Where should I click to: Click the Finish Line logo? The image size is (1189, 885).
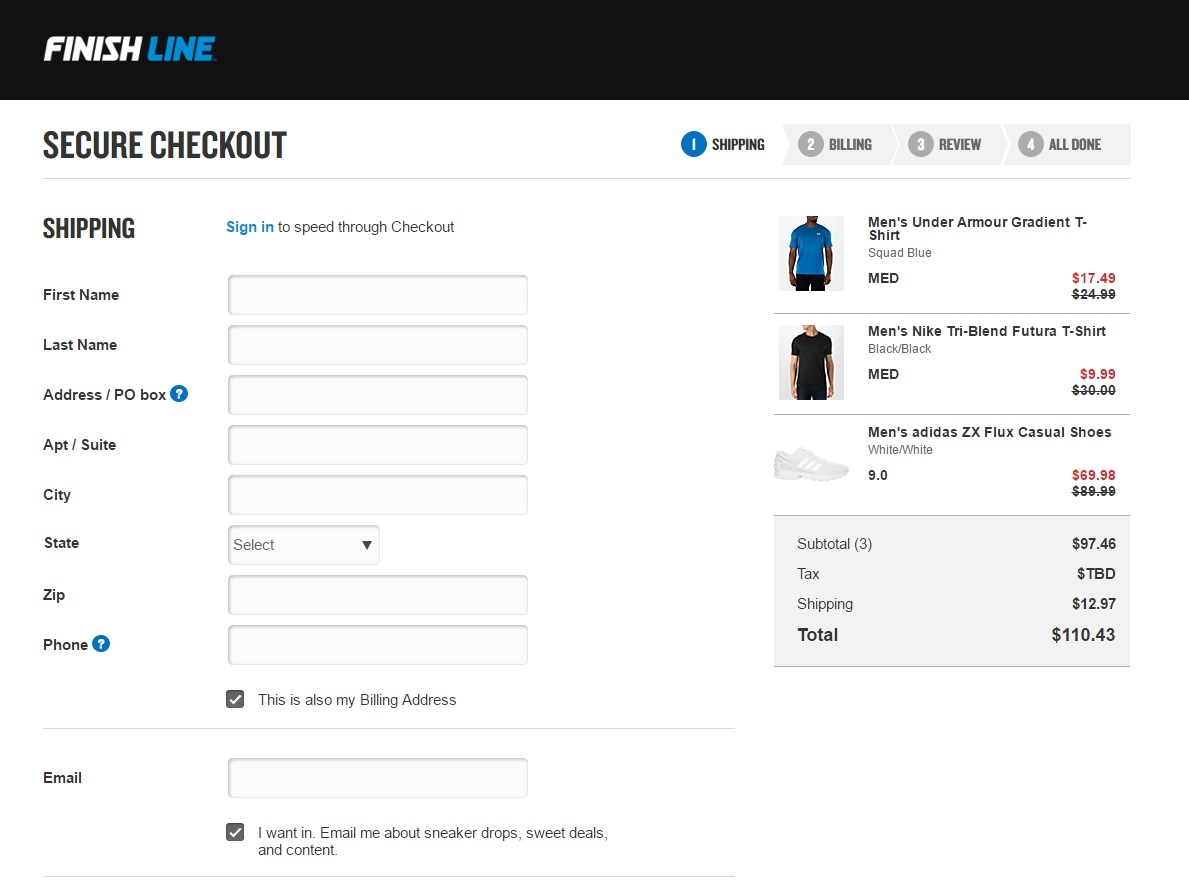point(130,49)
